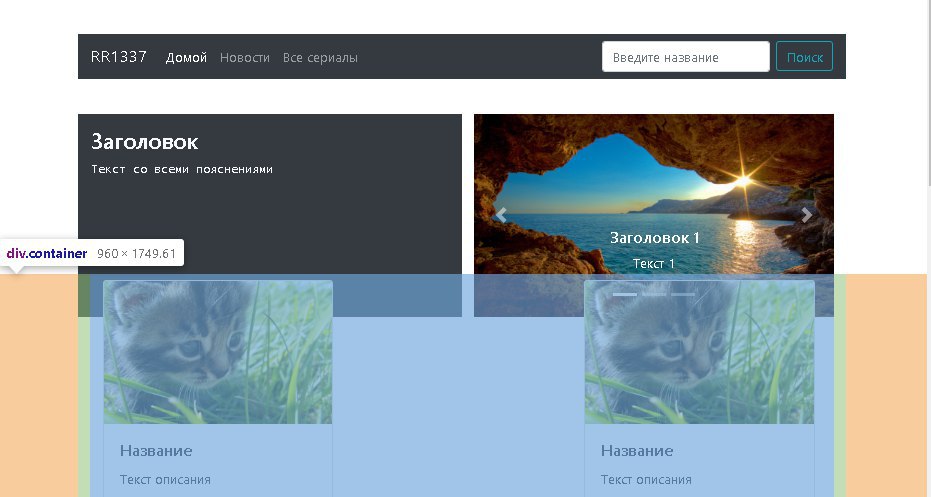Go to next carousel slide arrow

(x=806, y=215)
